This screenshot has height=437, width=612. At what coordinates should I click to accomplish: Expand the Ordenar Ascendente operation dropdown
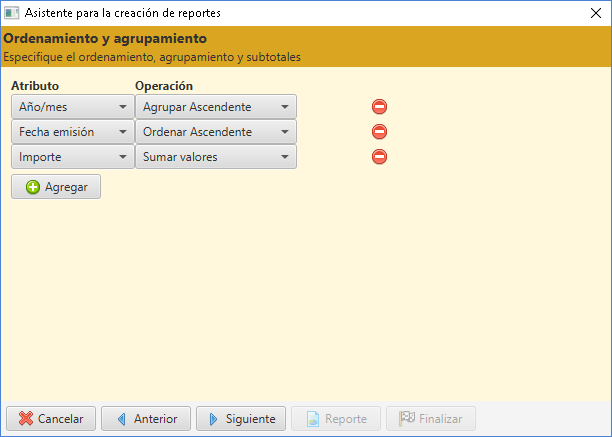216,131
